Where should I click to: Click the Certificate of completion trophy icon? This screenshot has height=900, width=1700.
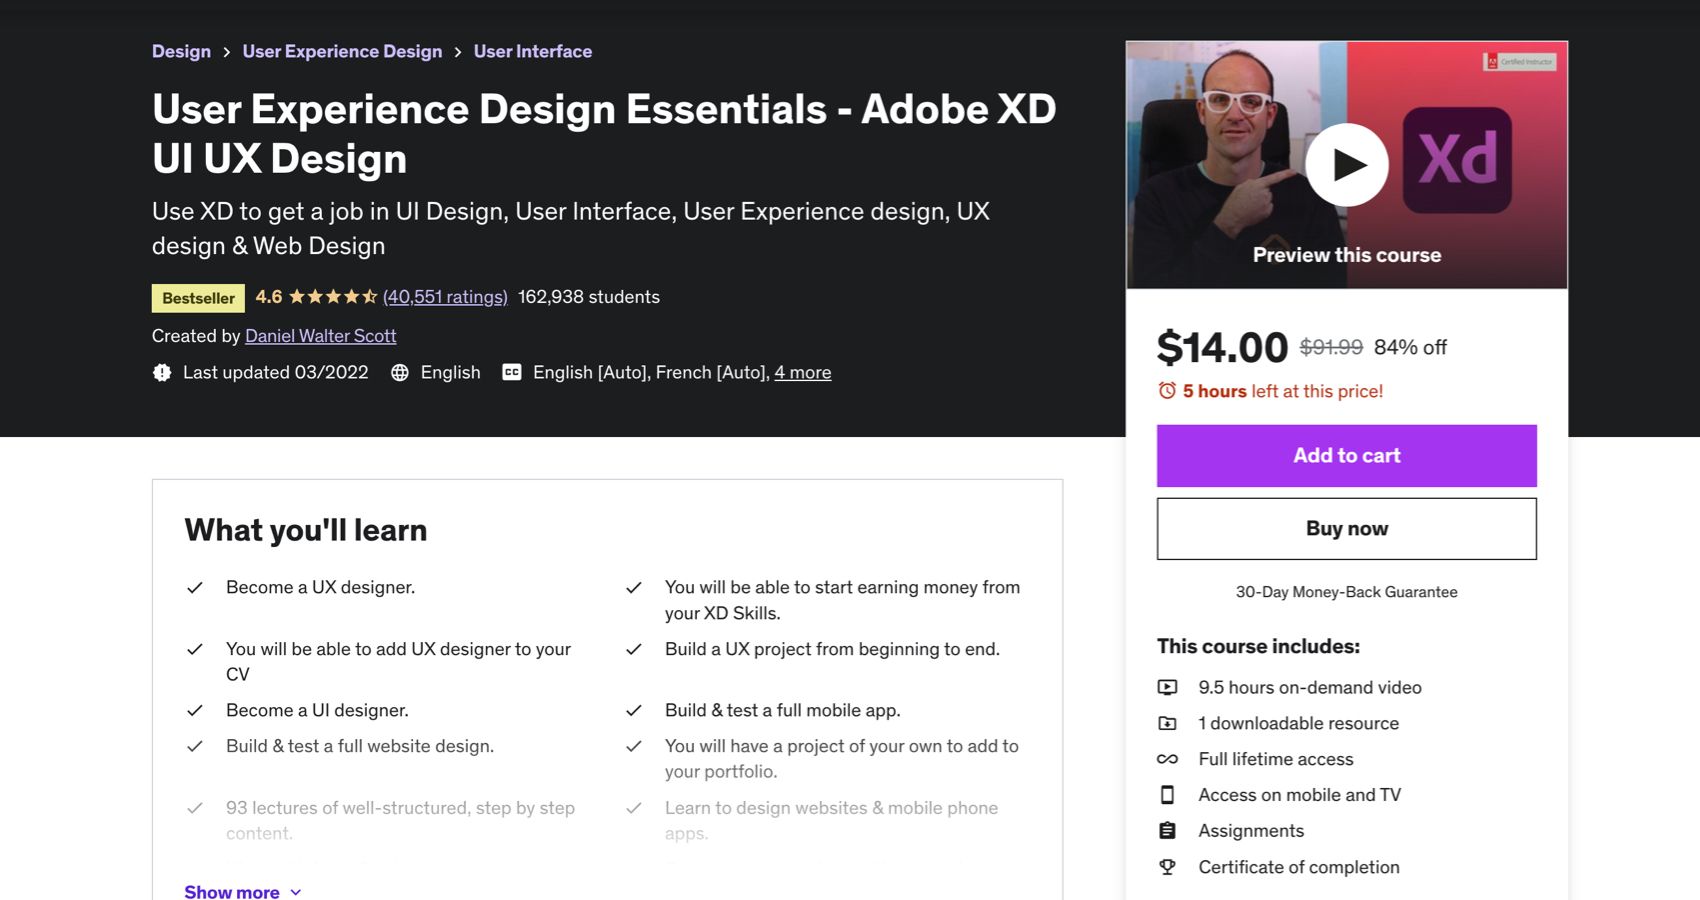[1167, 866]
